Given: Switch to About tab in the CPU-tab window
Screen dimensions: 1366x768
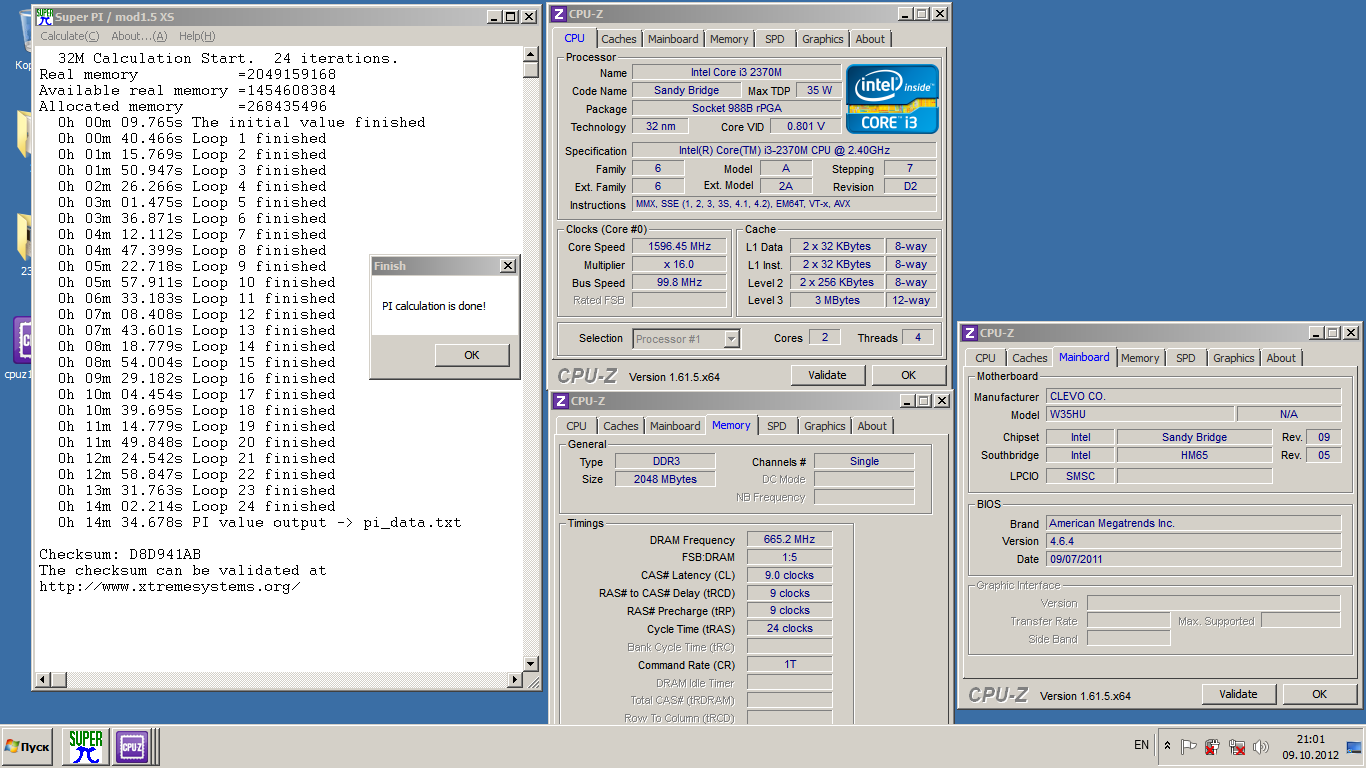Looking at the screenshot, I should coord(870,39).
